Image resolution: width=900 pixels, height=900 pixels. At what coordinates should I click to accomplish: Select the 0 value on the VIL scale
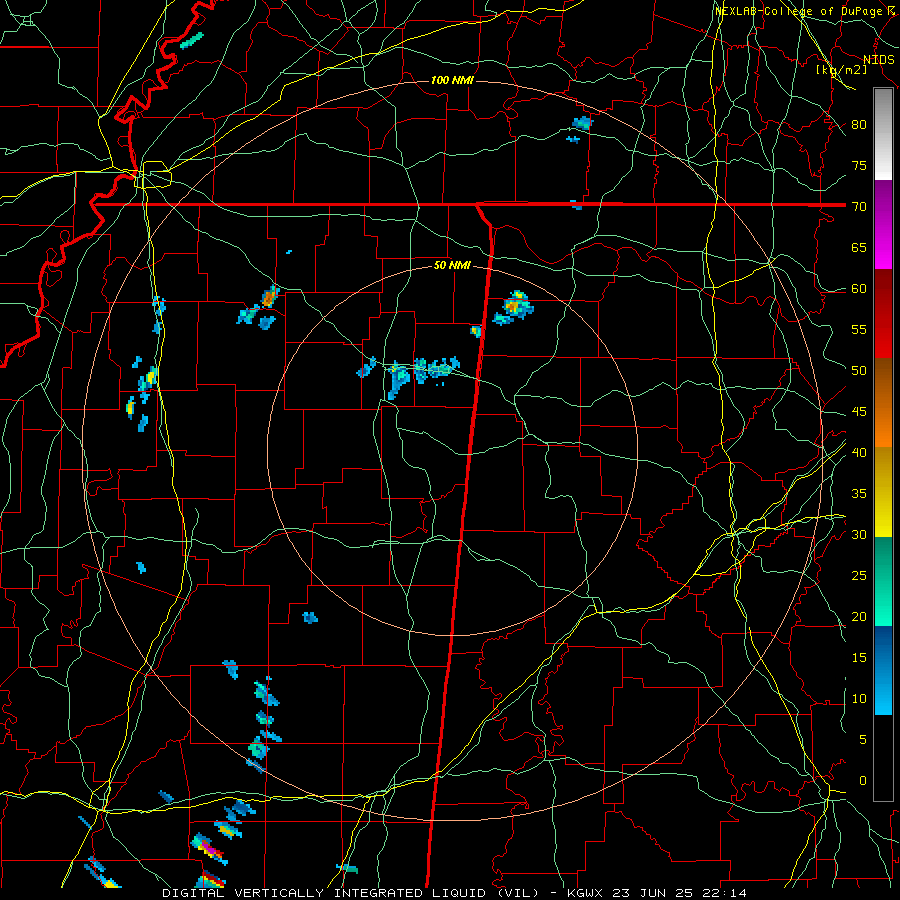click(863, 781)
